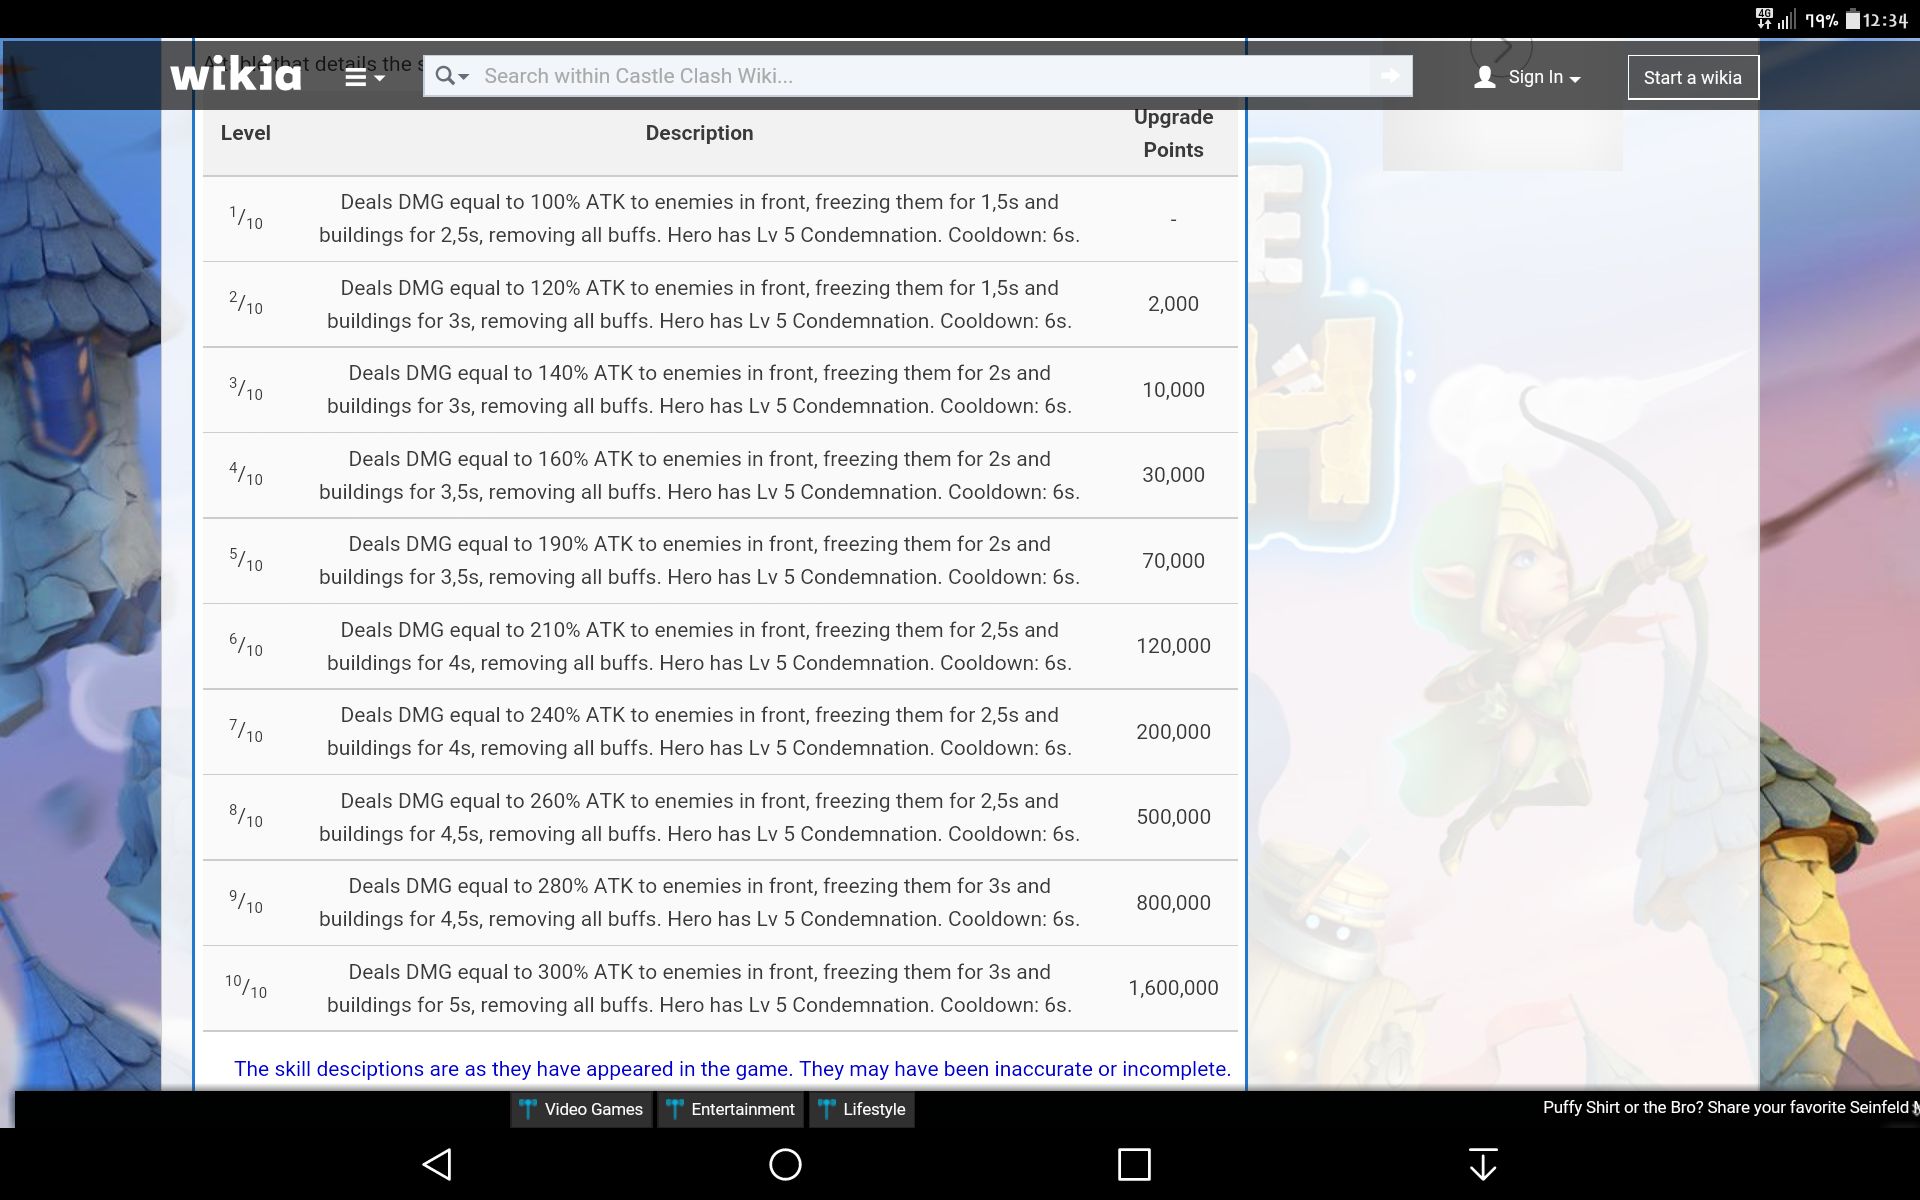Click the 200,000 upgrade points value

click(x=1173, y=732)
